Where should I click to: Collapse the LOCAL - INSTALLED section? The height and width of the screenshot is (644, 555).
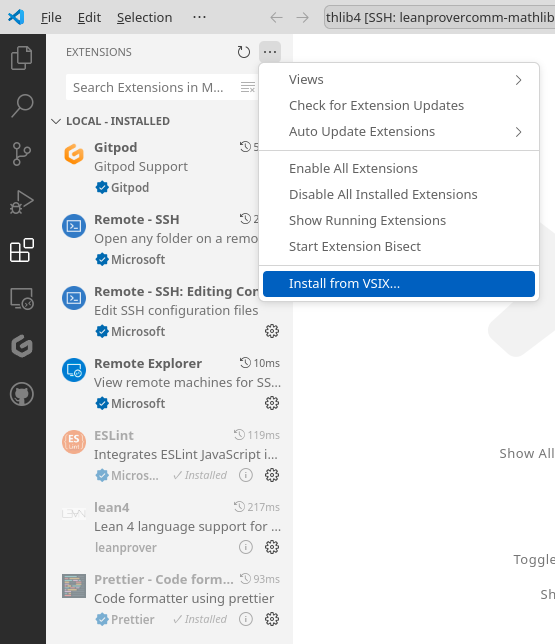[56, 121]
